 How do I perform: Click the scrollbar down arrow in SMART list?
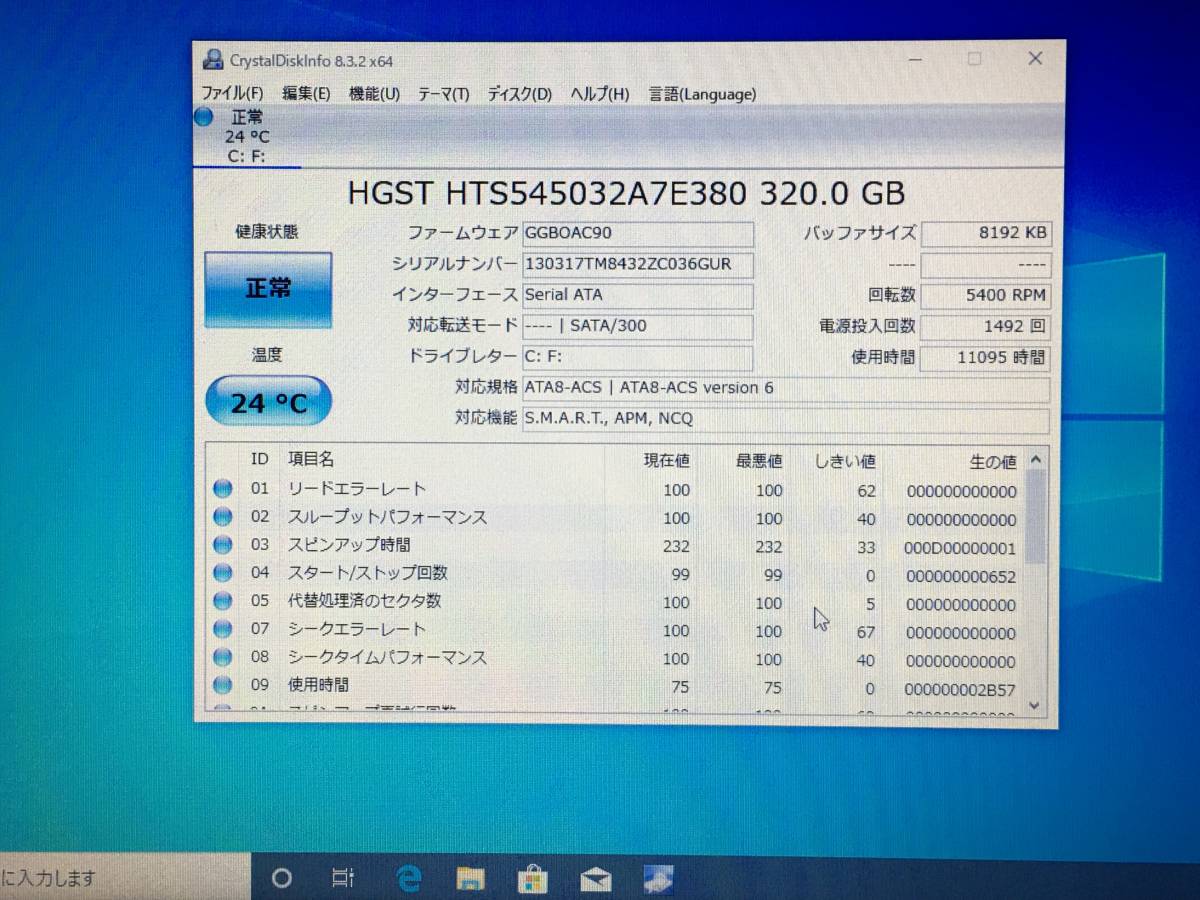[1035, 706]
